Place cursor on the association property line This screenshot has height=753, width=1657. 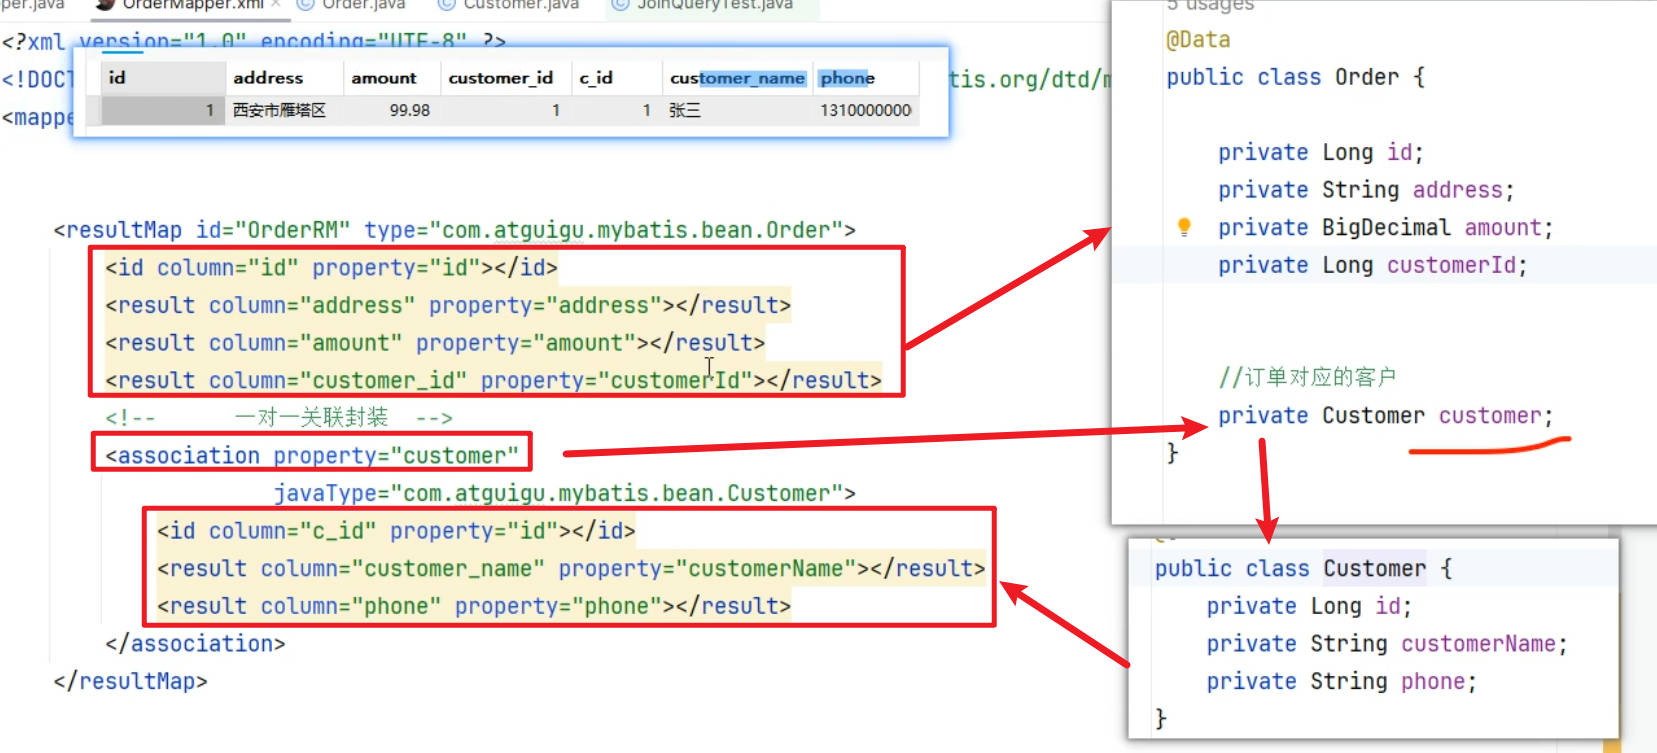tap(312, 456)
